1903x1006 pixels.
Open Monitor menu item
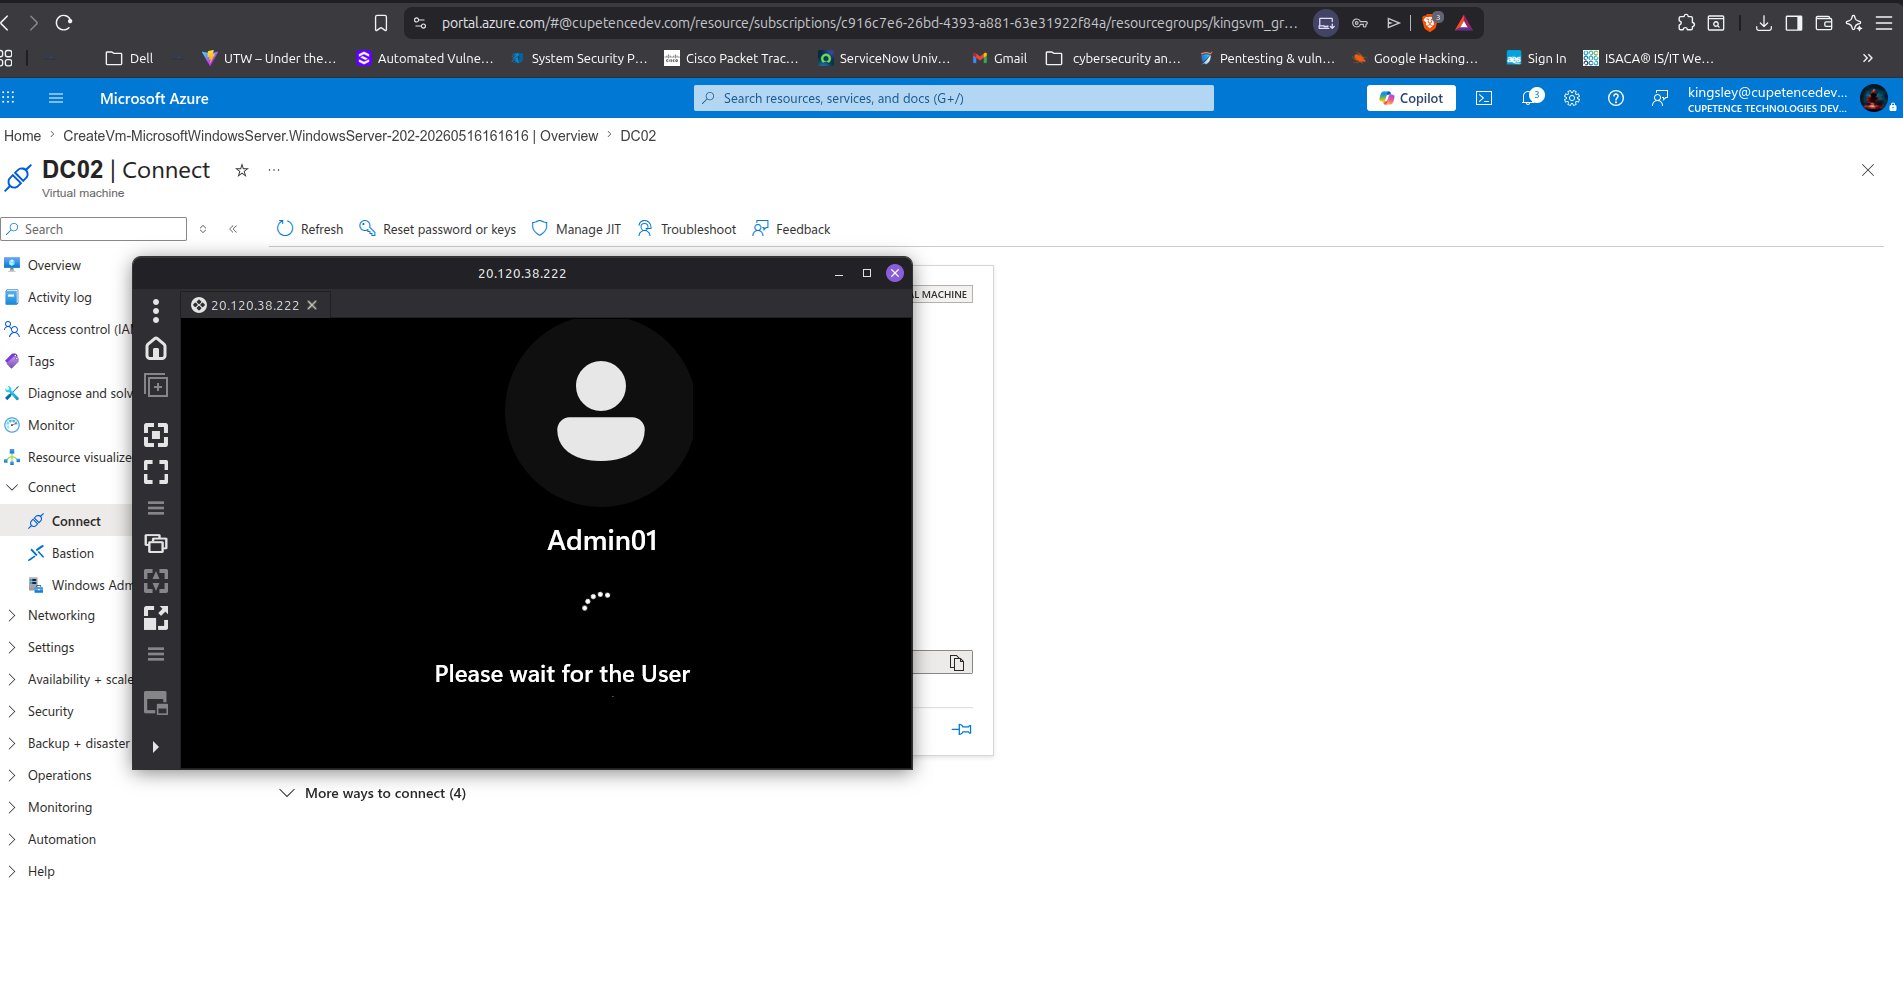coord(51,425)
